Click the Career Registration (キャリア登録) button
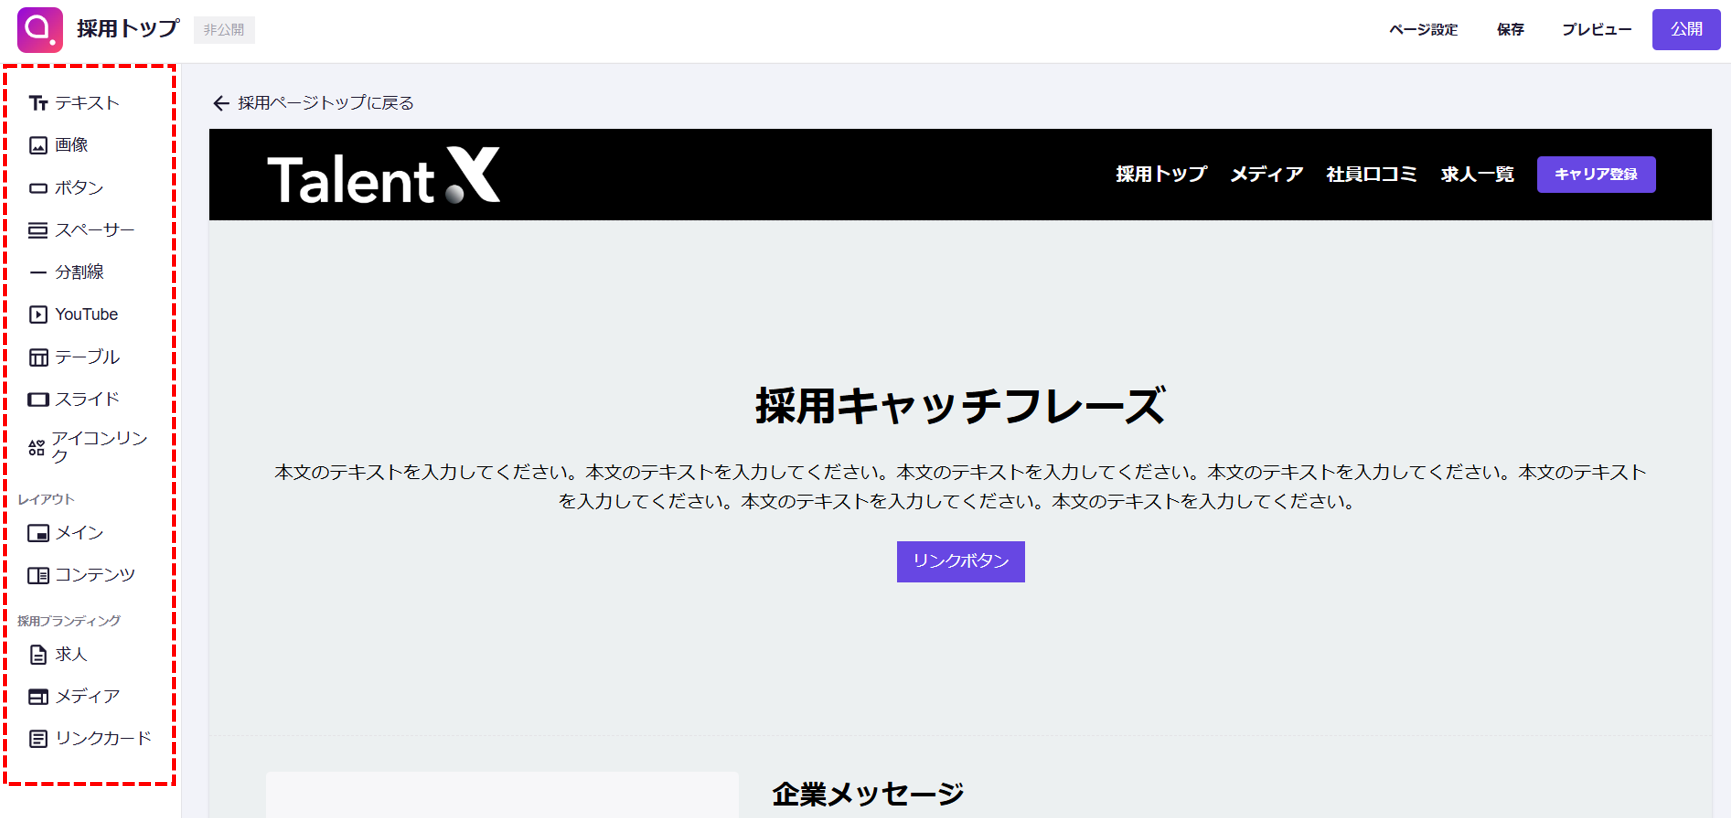Viewport: 1731px width, 818px height. 1595,174
